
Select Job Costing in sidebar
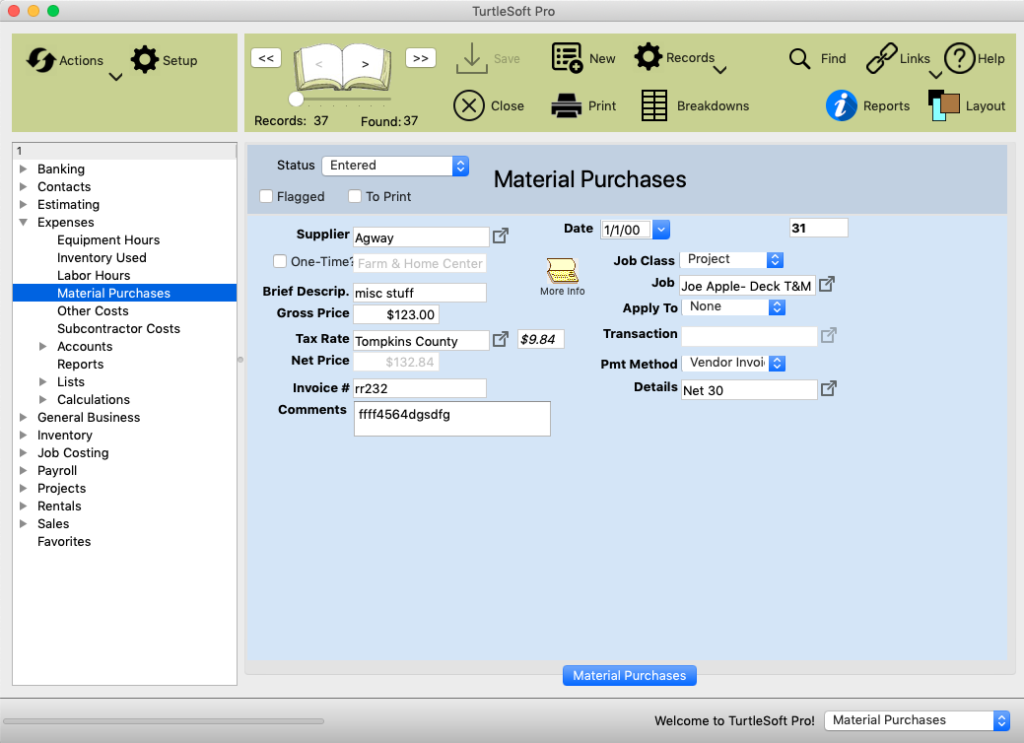coord(73,453)
